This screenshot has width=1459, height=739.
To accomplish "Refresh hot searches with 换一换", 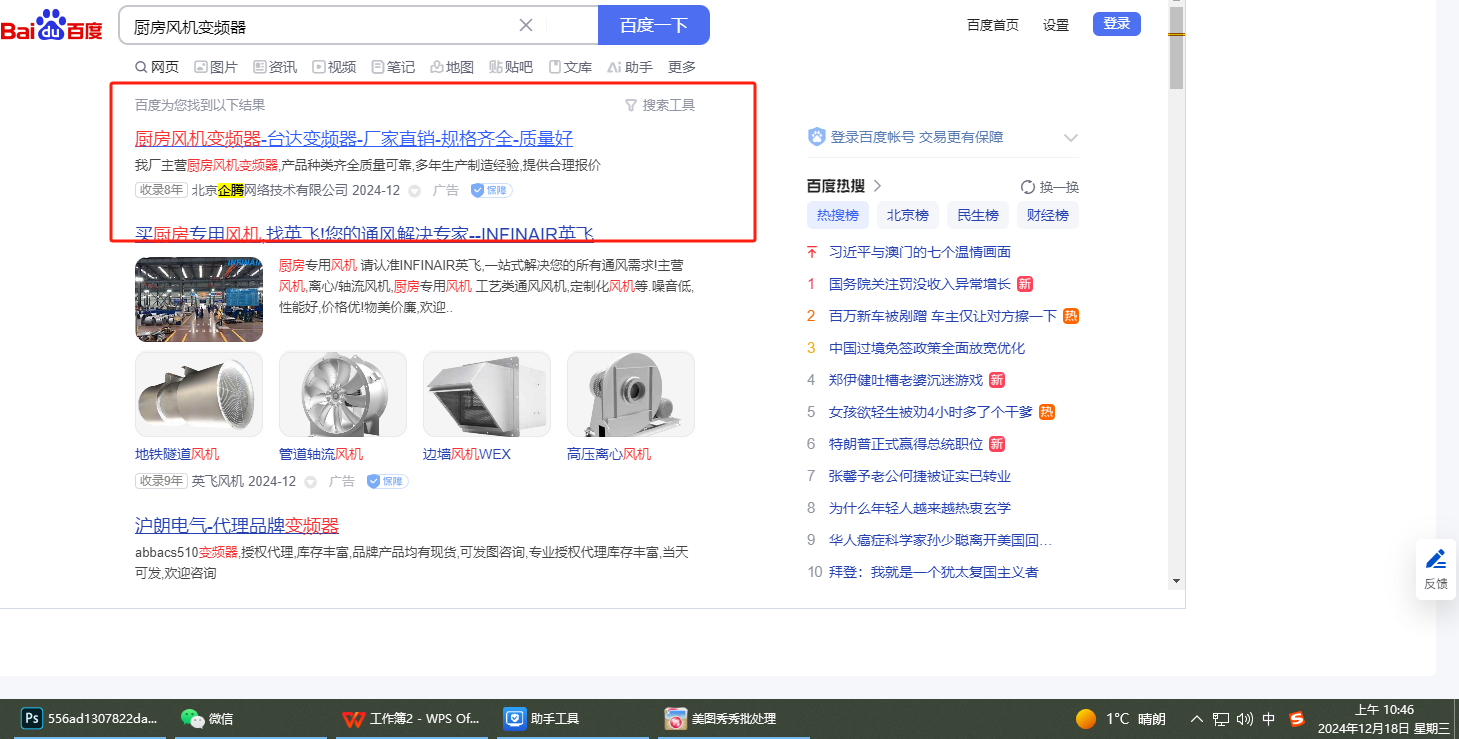I will click(x=1050, y=187).
